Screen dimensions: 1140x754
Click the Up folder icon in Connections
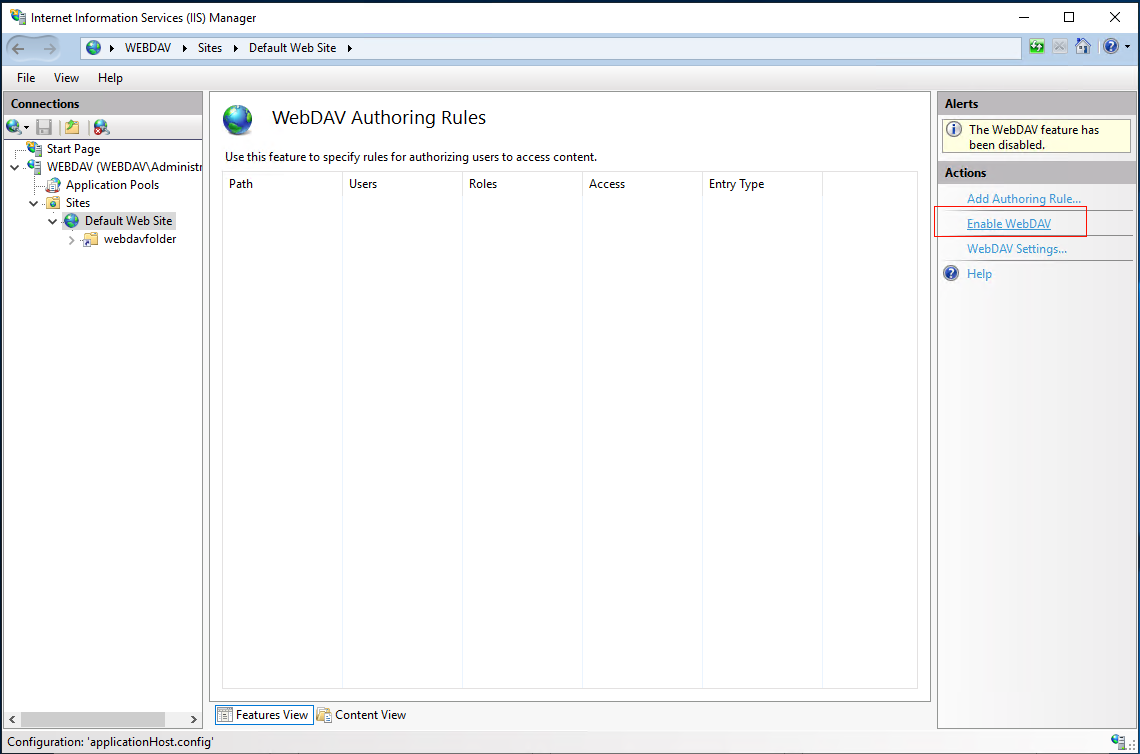(72, 127)
